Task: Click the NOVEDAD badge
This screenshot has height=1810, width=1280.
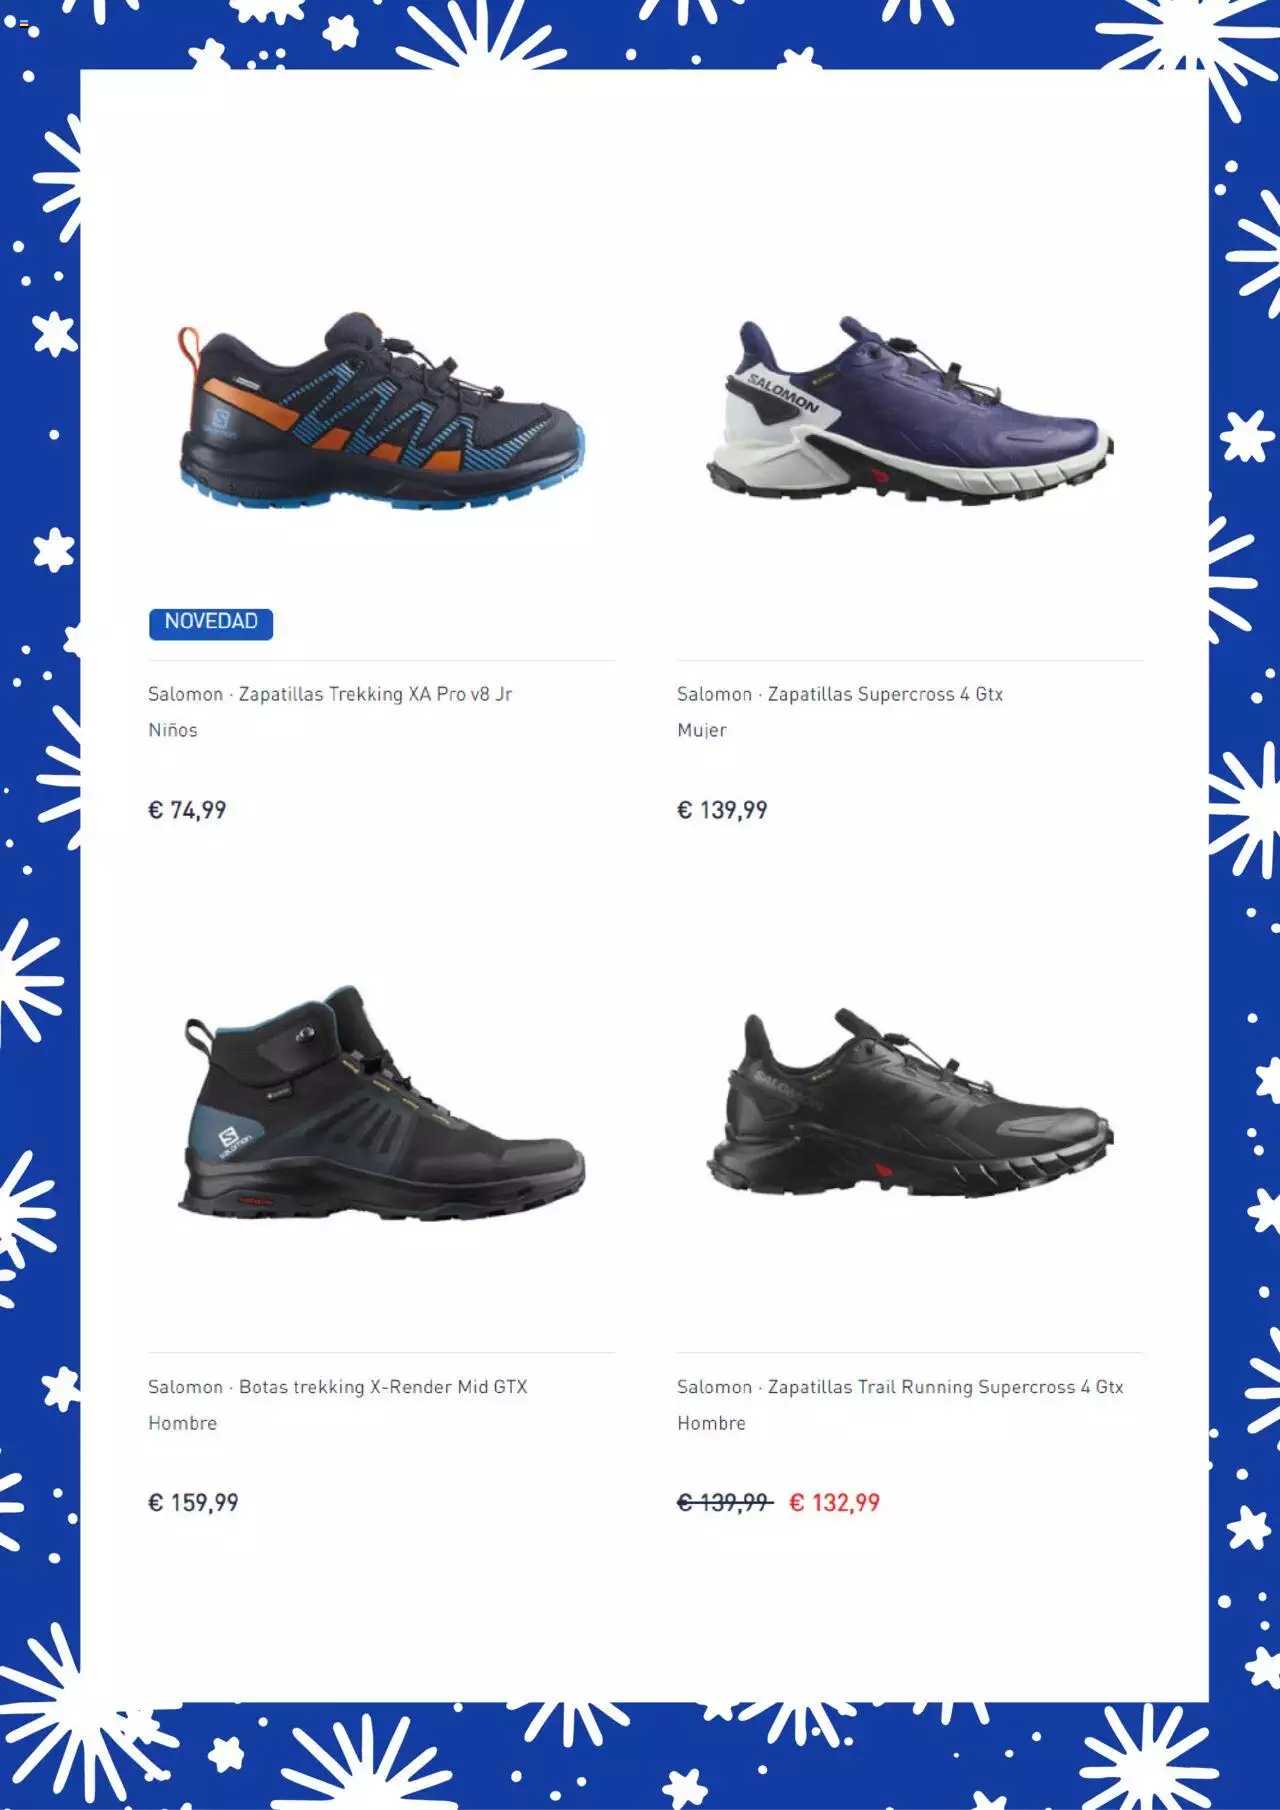Action: 211,622
